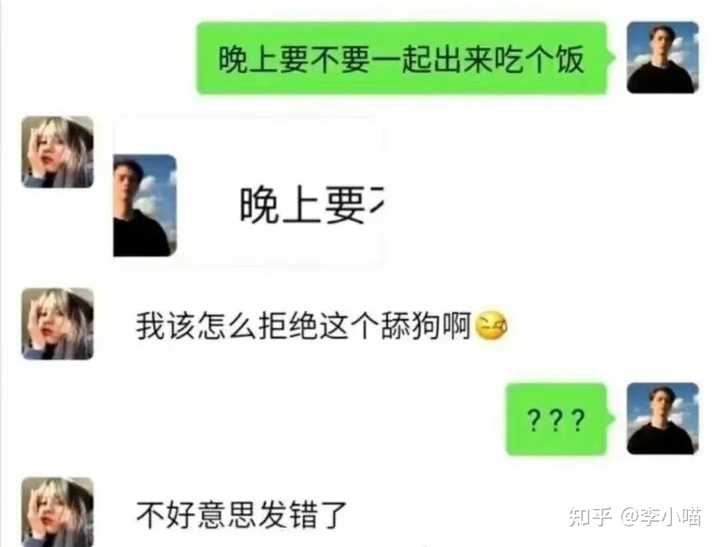The height and width of the screenshot is (547, 720).
Task: Open man's avatar beside the ??? bubble
Action: point(663,418)
